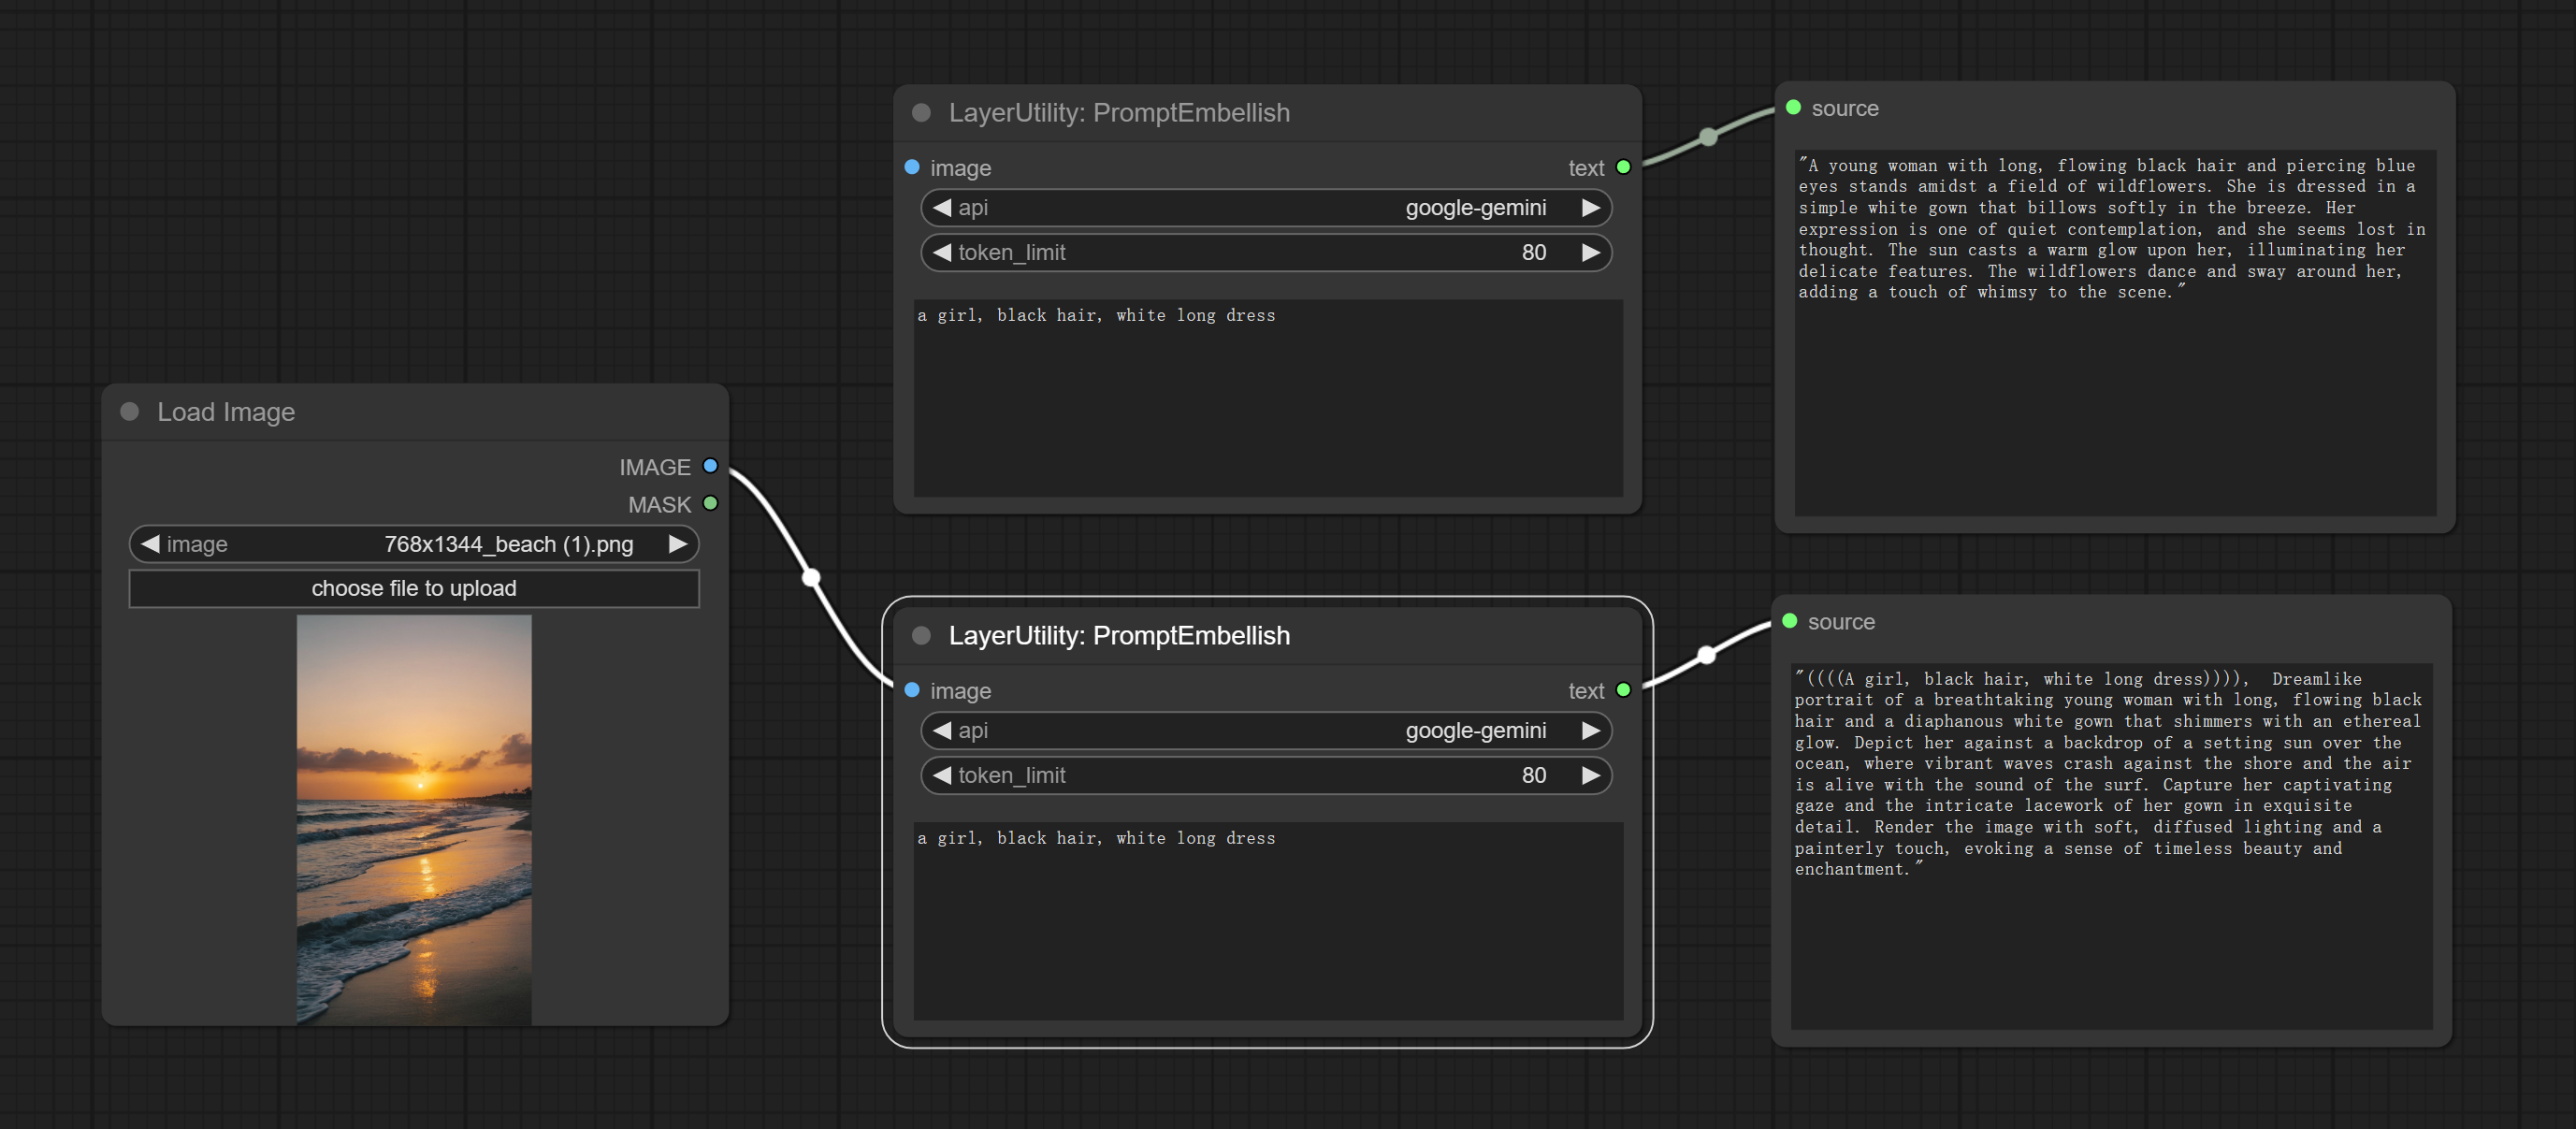The height and width of the screenshot is (1129, 2576).
Task: Collapse the Load Image node via title dot
Action: coord(129,412)
